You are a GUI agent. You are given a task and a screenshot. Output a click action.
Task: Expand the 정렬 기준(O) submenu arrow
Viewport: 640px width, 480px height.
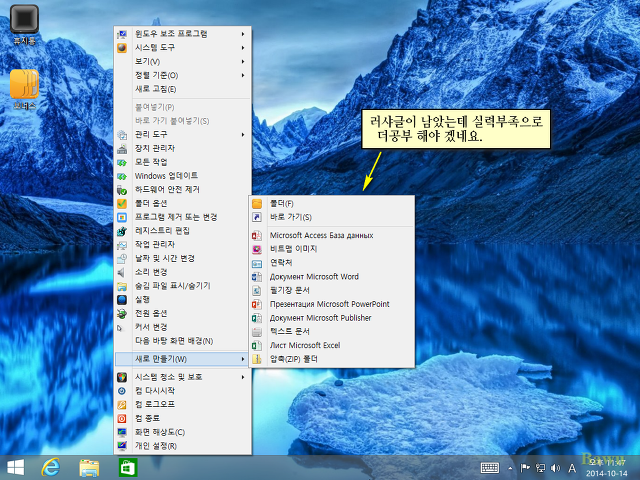point(243,76)
